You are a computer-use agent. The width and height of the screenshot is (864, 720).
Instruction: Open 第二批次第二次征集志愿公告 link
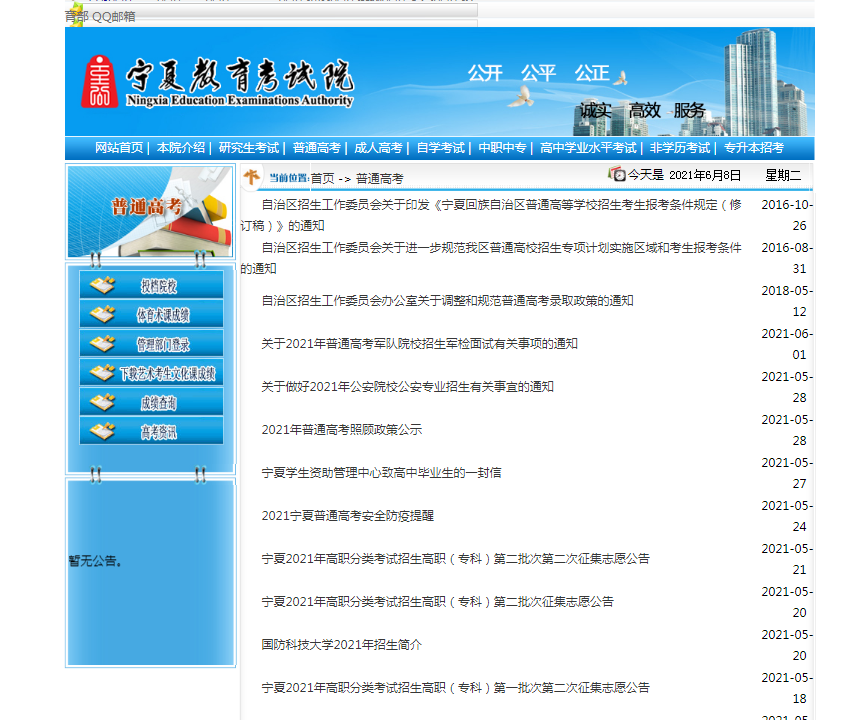pyautogui.click(x=456, y=559)
